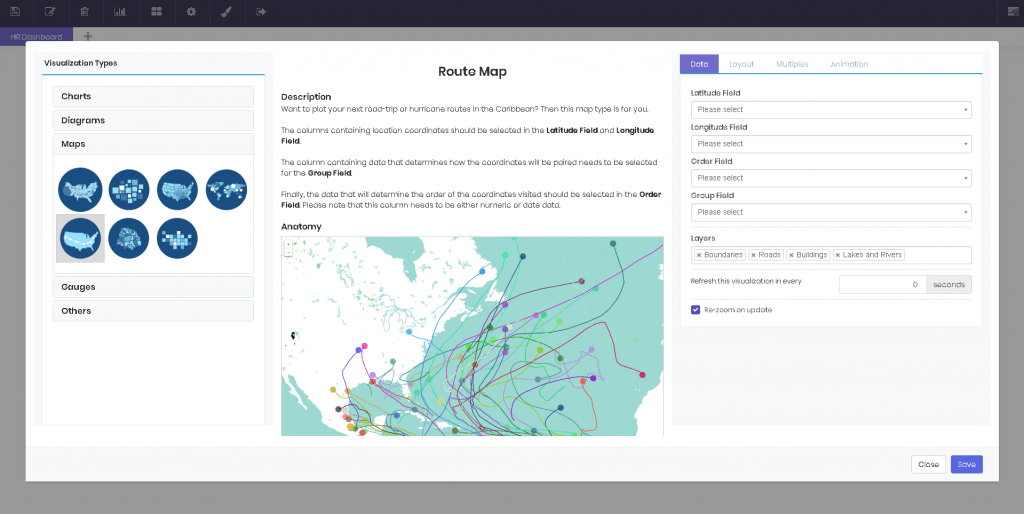
Task: Select the US map with cartogram-circle icon
Action: click(80, 189)
